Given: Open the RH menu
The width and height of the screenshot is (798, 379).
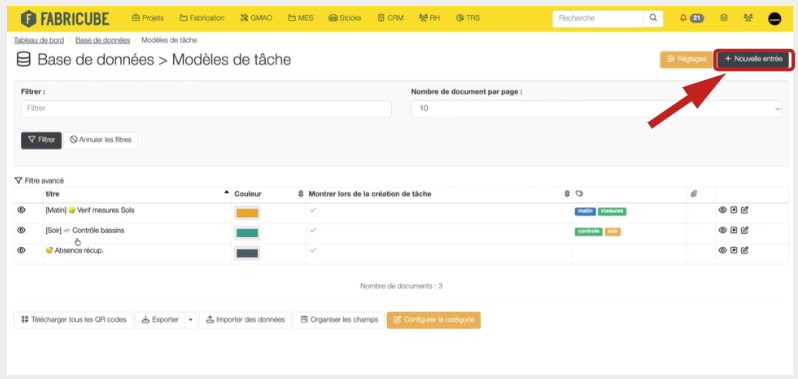Looking at the screenshot, I should [x=430, y=18].
